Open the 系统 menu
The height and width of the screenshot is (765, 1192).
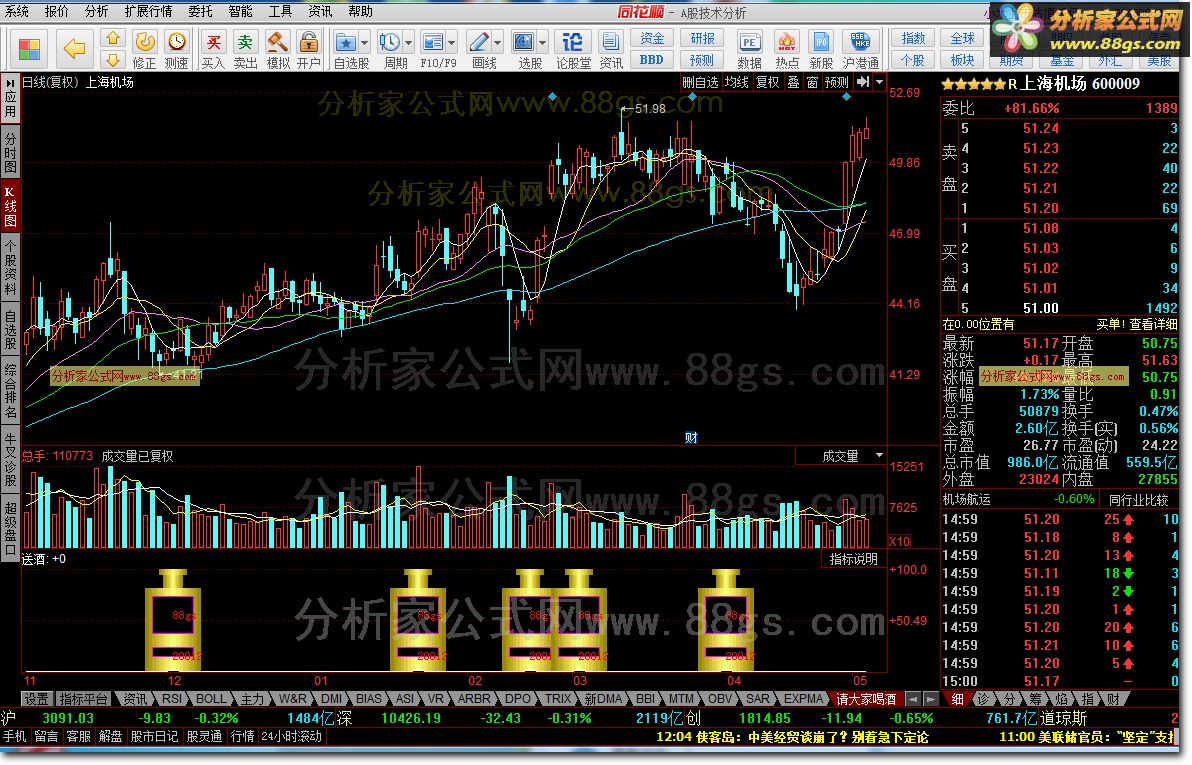pos(17,11)
